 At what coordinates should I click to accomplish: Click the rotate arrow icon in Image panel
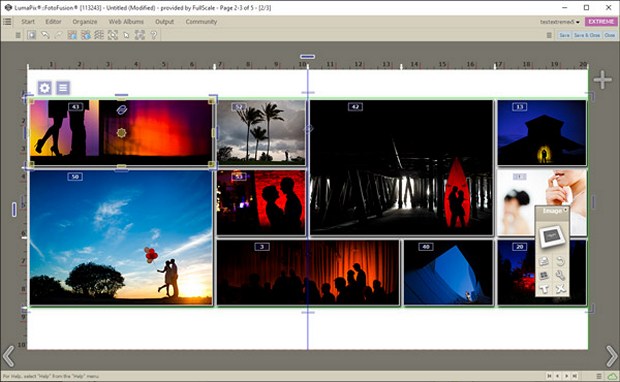[560, 261]
